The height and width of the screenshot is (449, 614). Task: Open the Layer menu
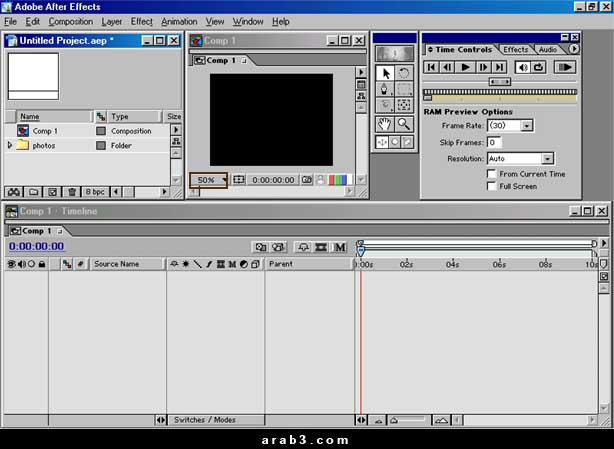coord(112,22)
